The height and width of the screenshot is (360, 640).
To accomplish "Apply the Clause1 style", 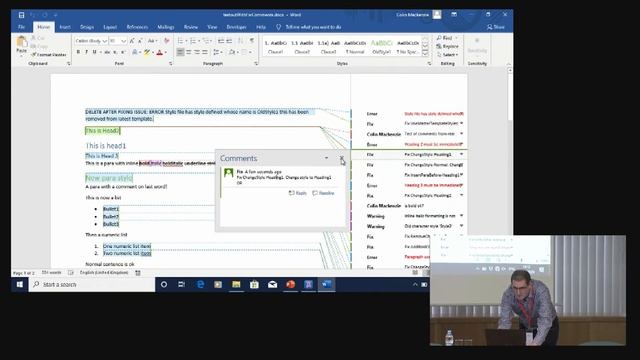I will pos(276,47).
